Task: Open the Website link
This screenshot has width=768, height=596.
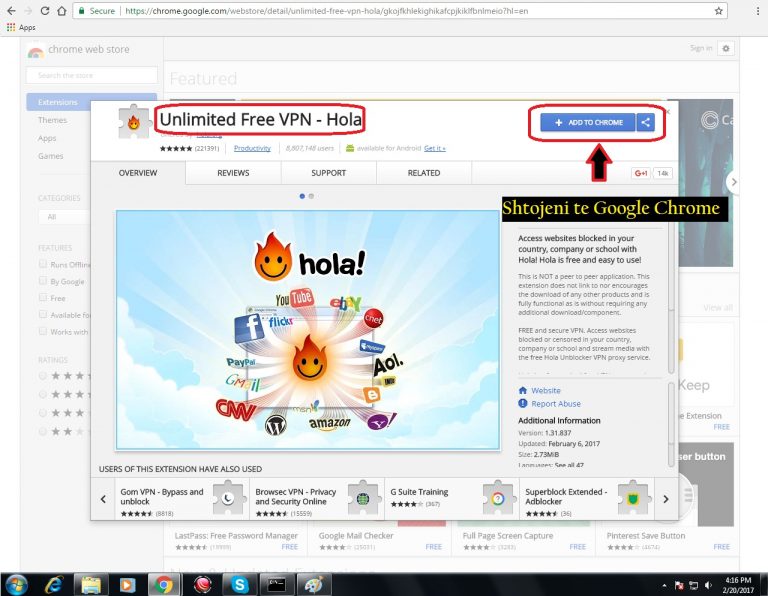Action: (x=546, y=390)
